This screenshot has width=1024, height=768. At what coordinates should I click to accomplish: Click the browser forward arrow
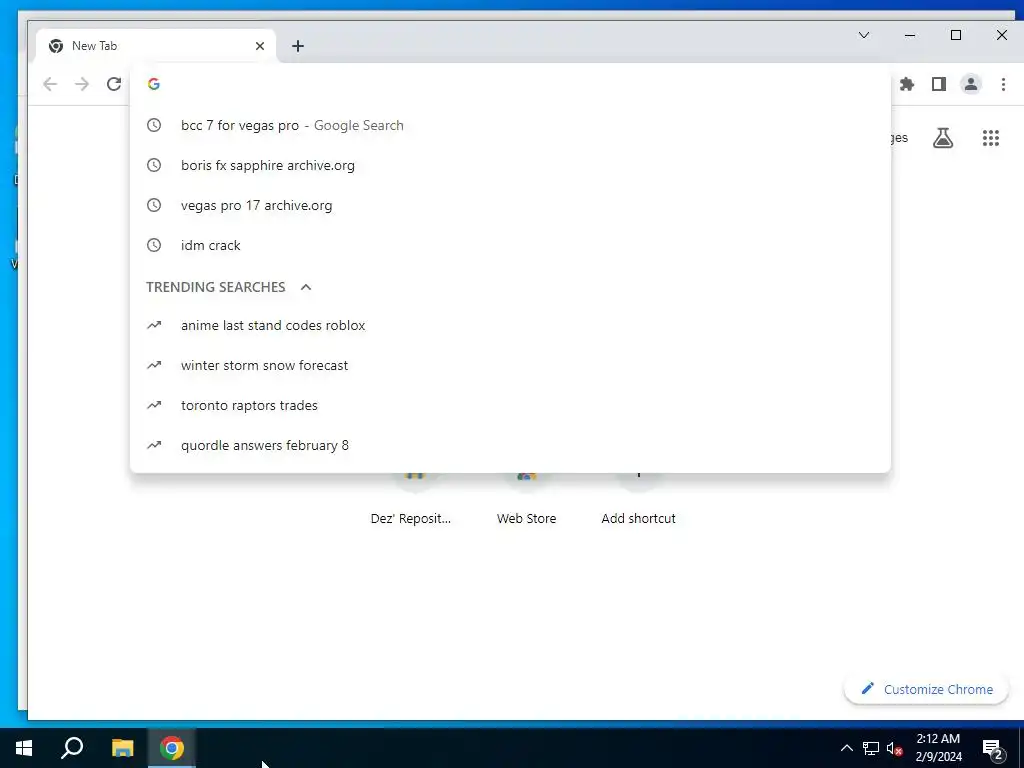pyautogui.click(x=82, y=84)
